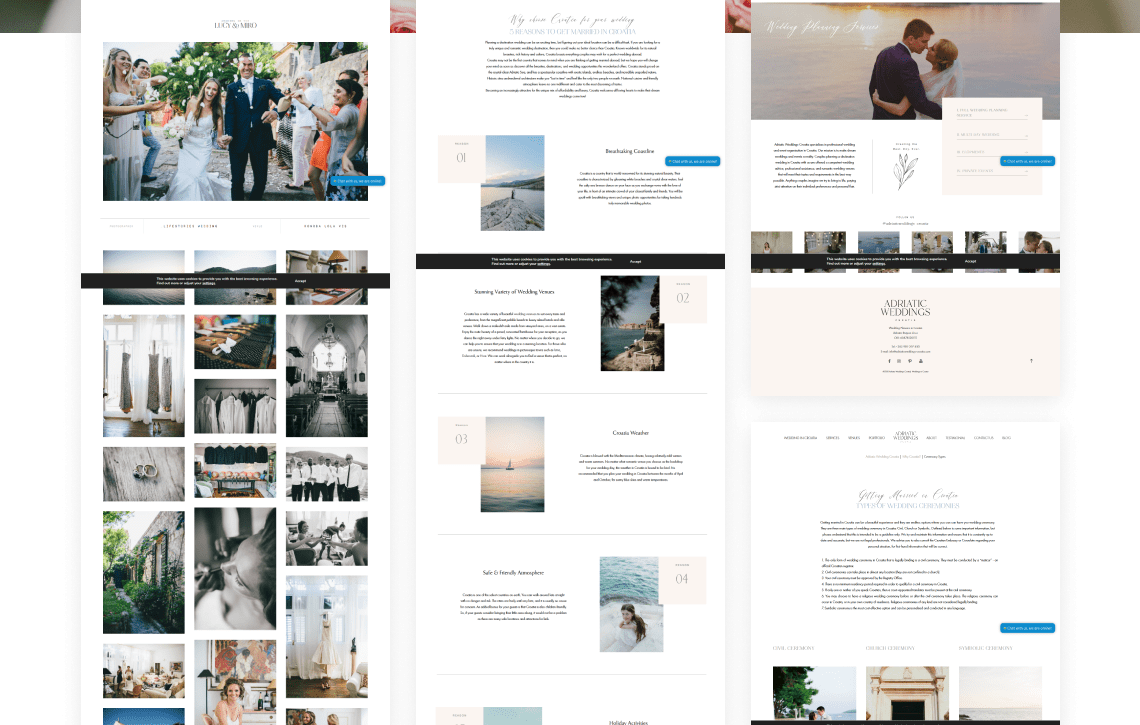Open the Venues menu item

[x=854, y=438]
